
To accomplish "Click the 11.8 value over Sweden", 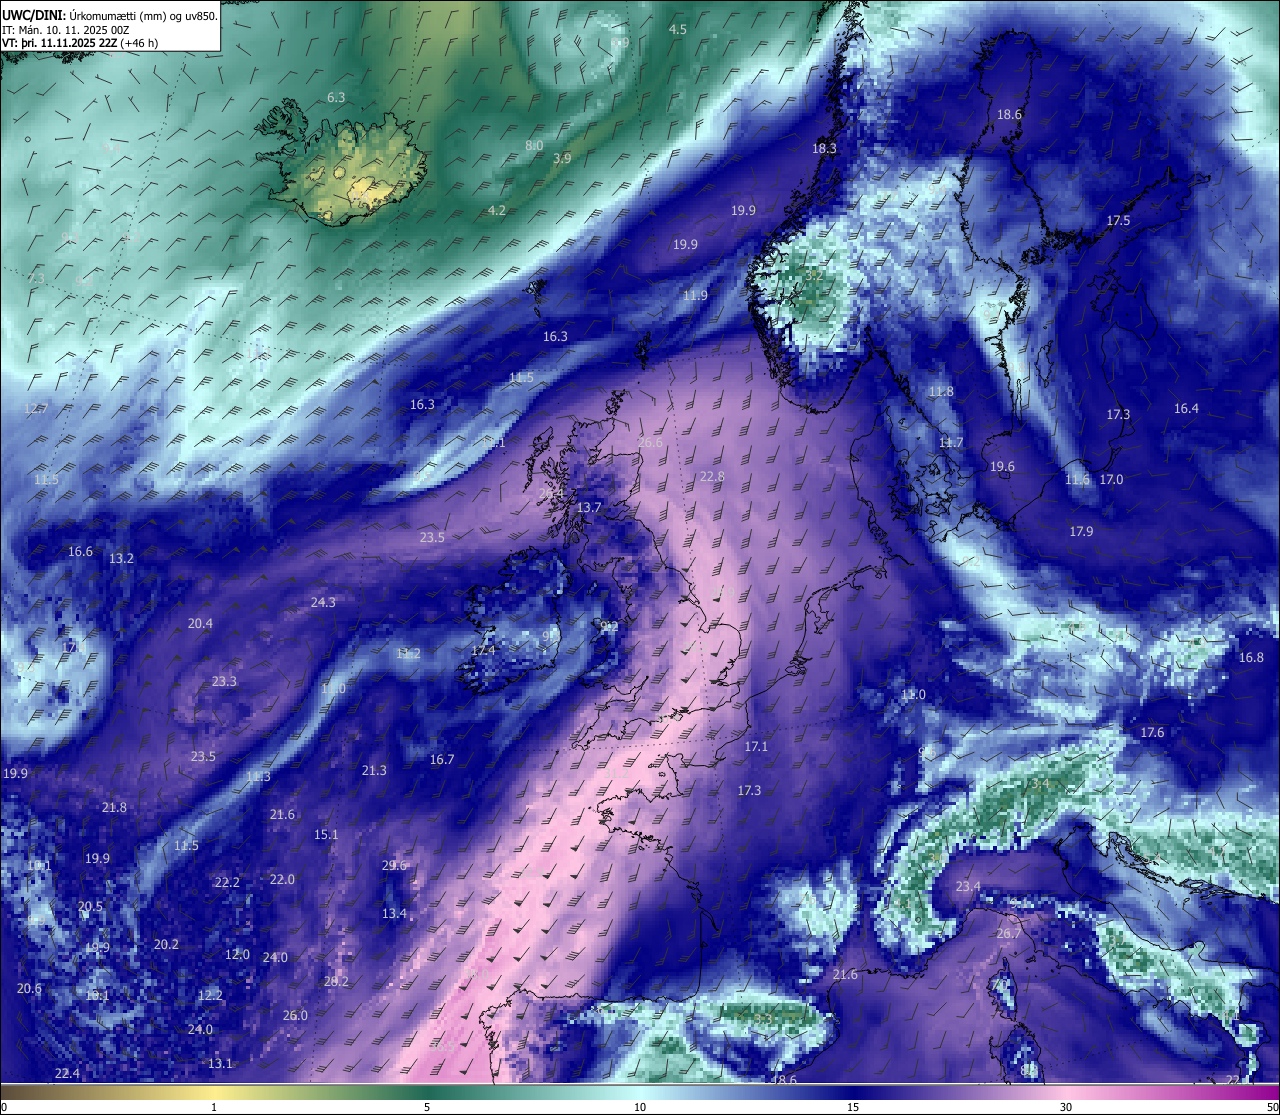I will (941, 391).
